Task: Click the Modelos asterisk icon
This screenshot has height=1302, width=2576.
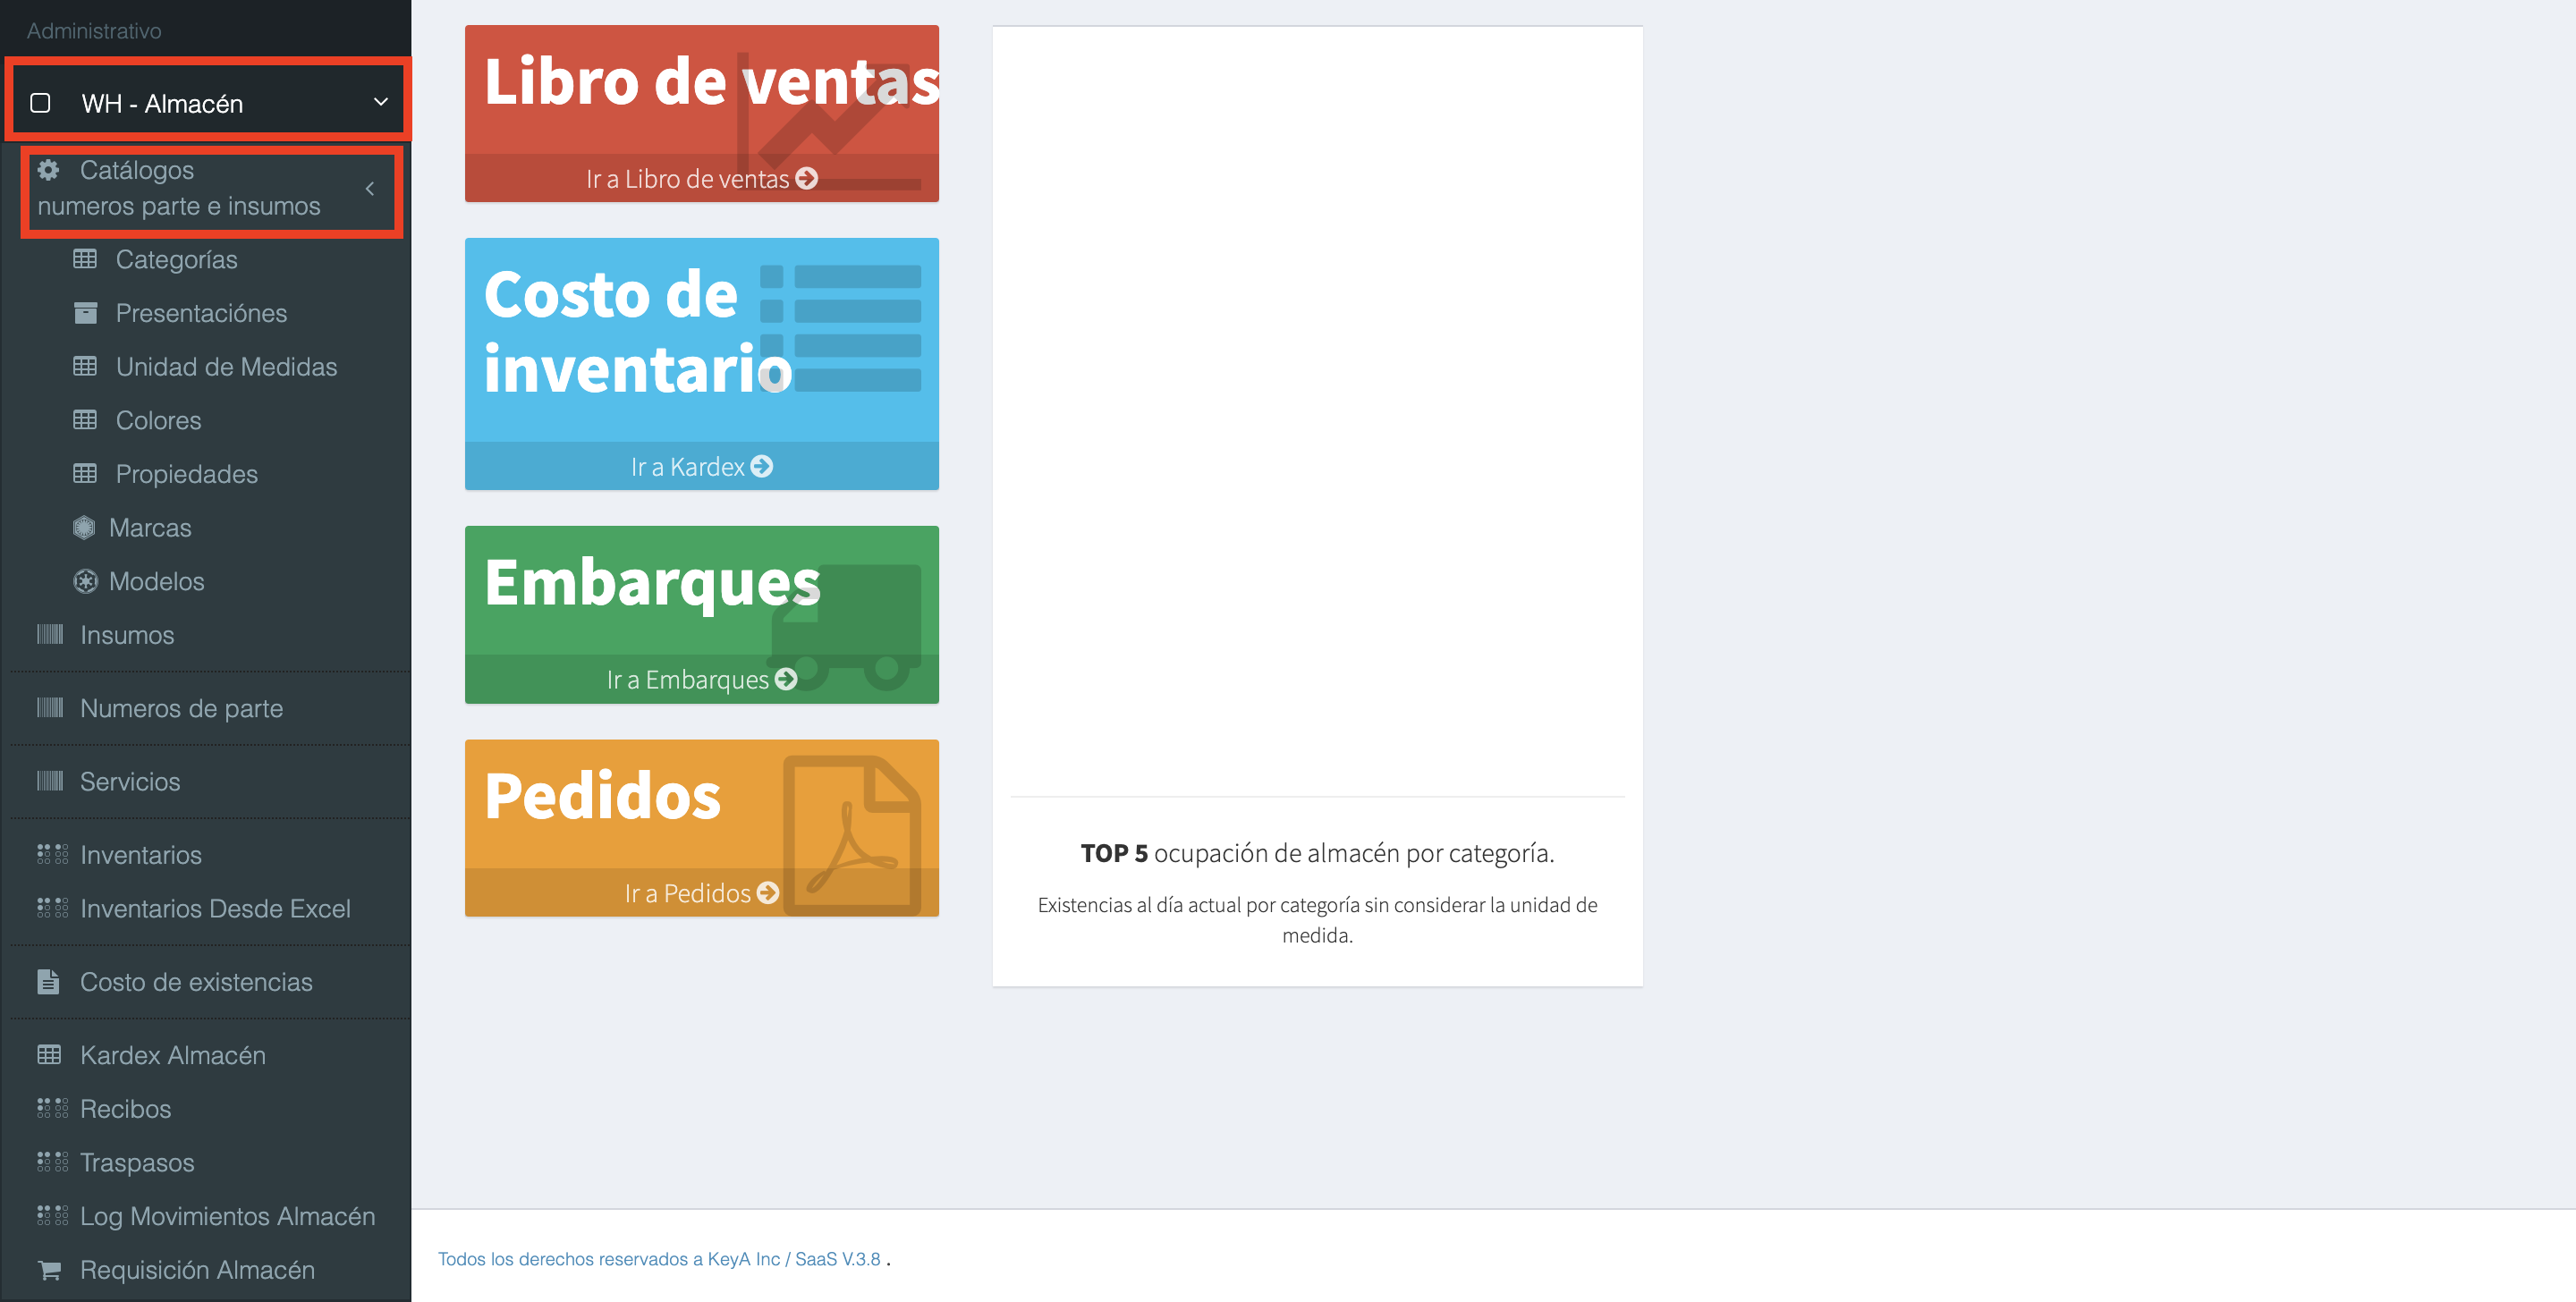Action: pos(85,581)
